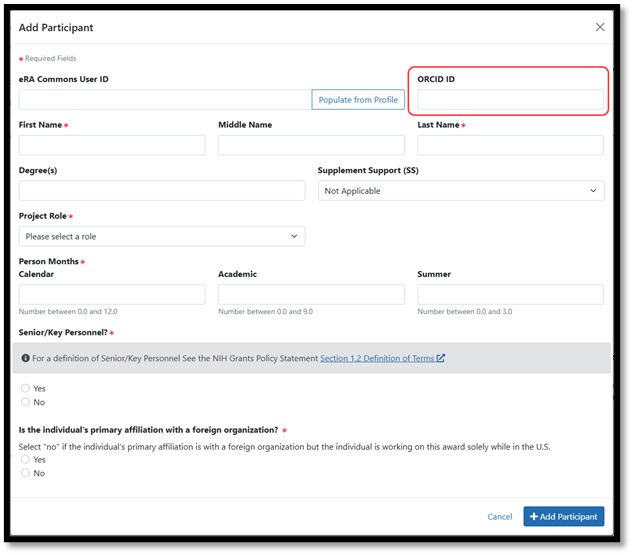Viewport: 633px width, 555px height.
Task: Choose No for foreign organization affiliation
Action: pos(26,473)
